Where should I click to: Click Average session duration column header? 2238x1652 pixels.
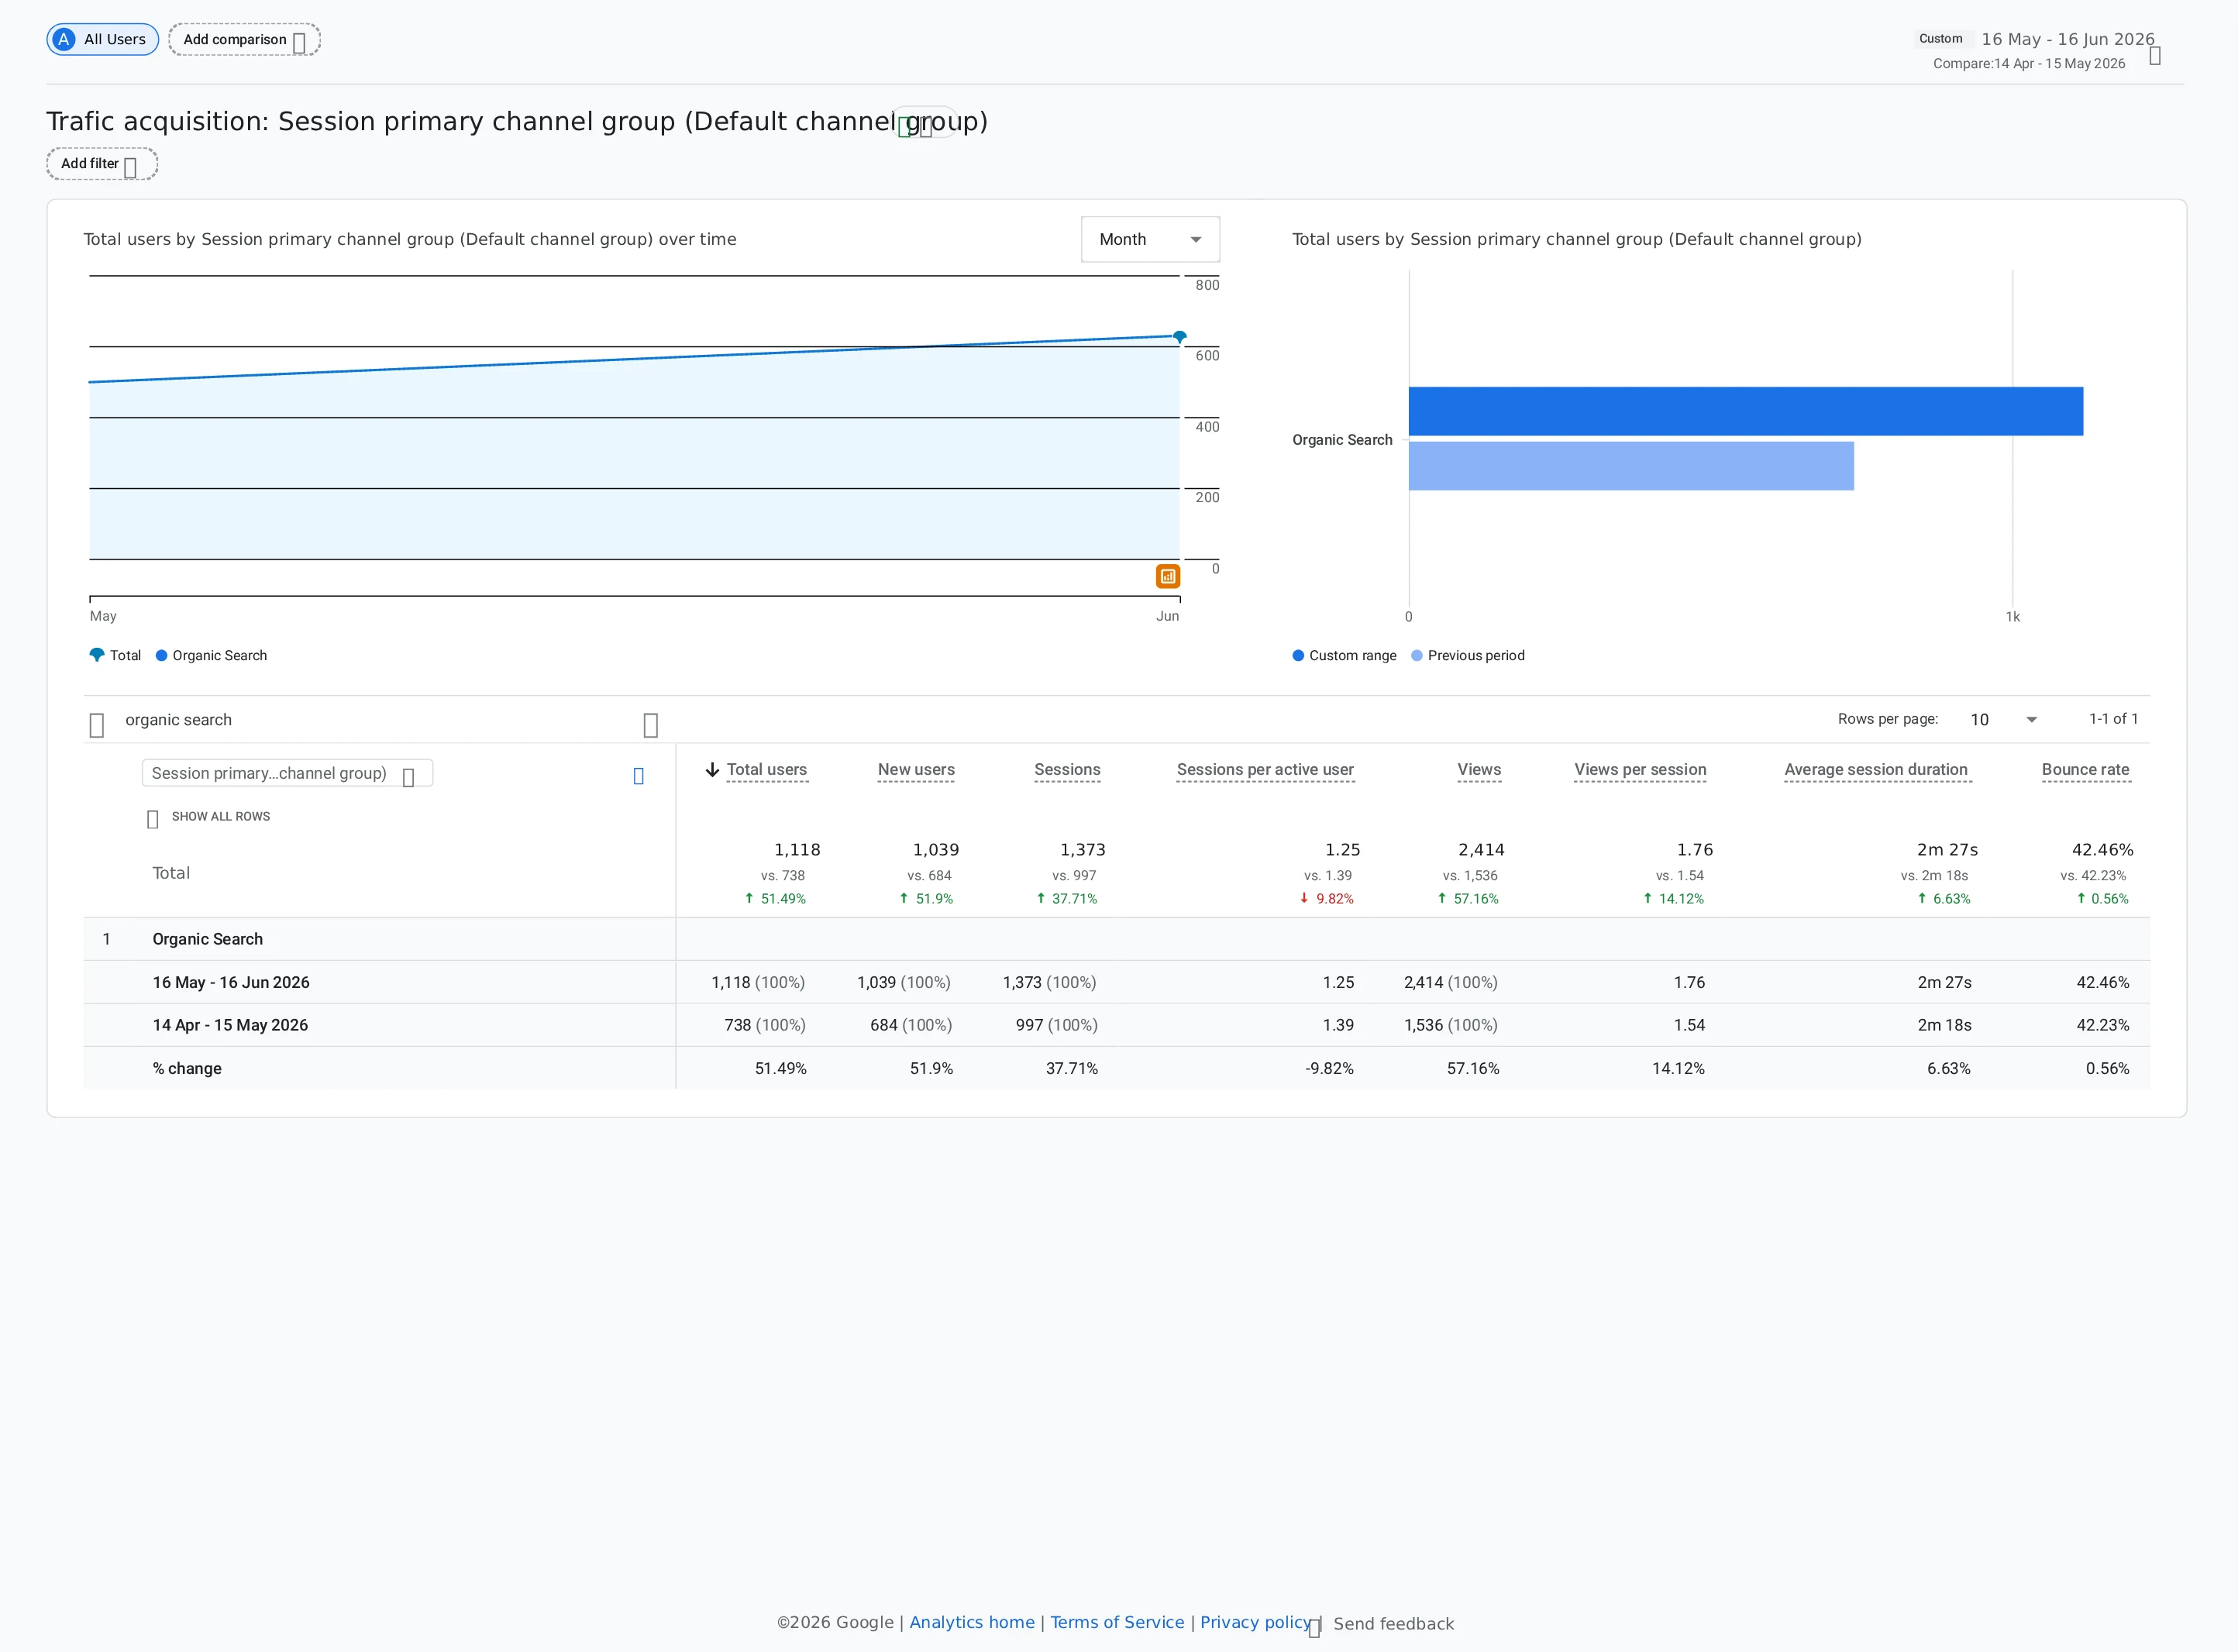[1876, 769]
